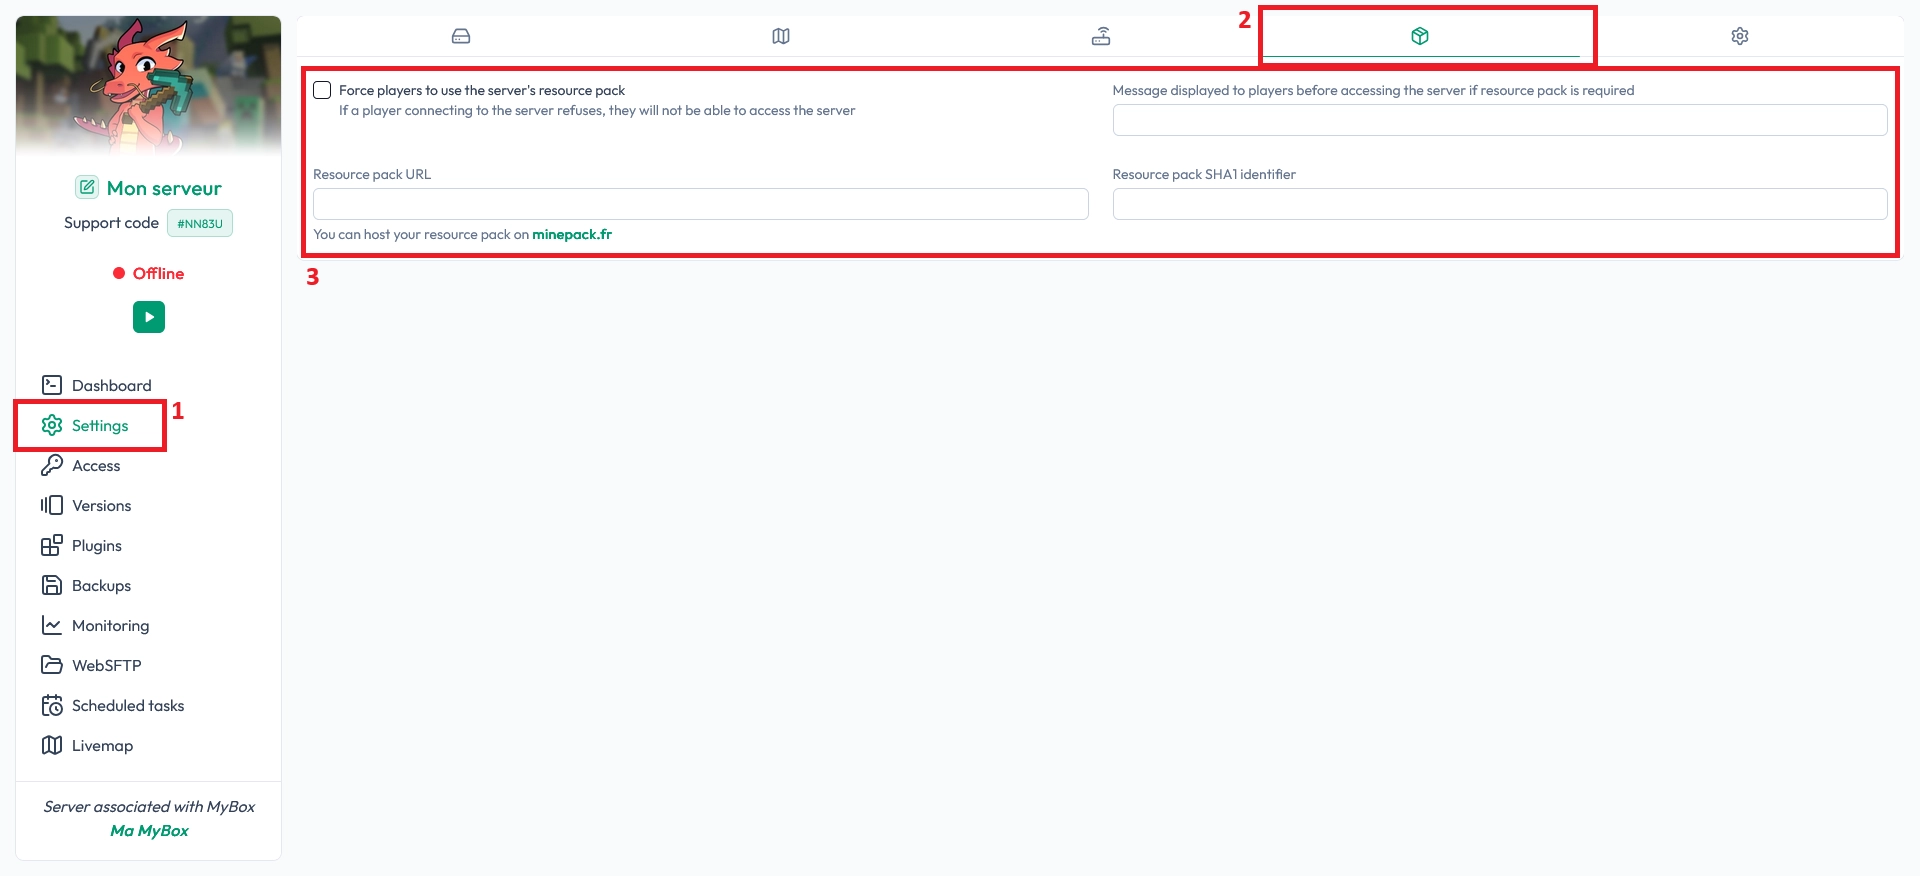Open the Versions sidebar item
This screenshot has width=1920, height=876.
click(101, 505)
